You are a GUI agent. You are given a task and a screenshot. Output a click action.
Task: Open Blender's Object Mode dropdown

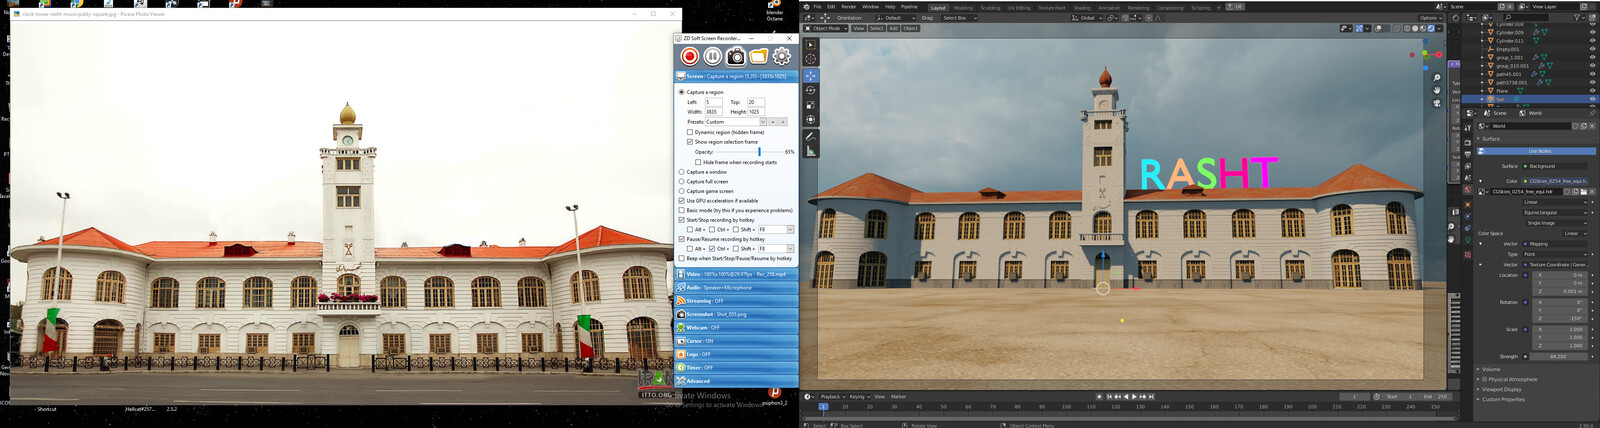pos(827,28)
